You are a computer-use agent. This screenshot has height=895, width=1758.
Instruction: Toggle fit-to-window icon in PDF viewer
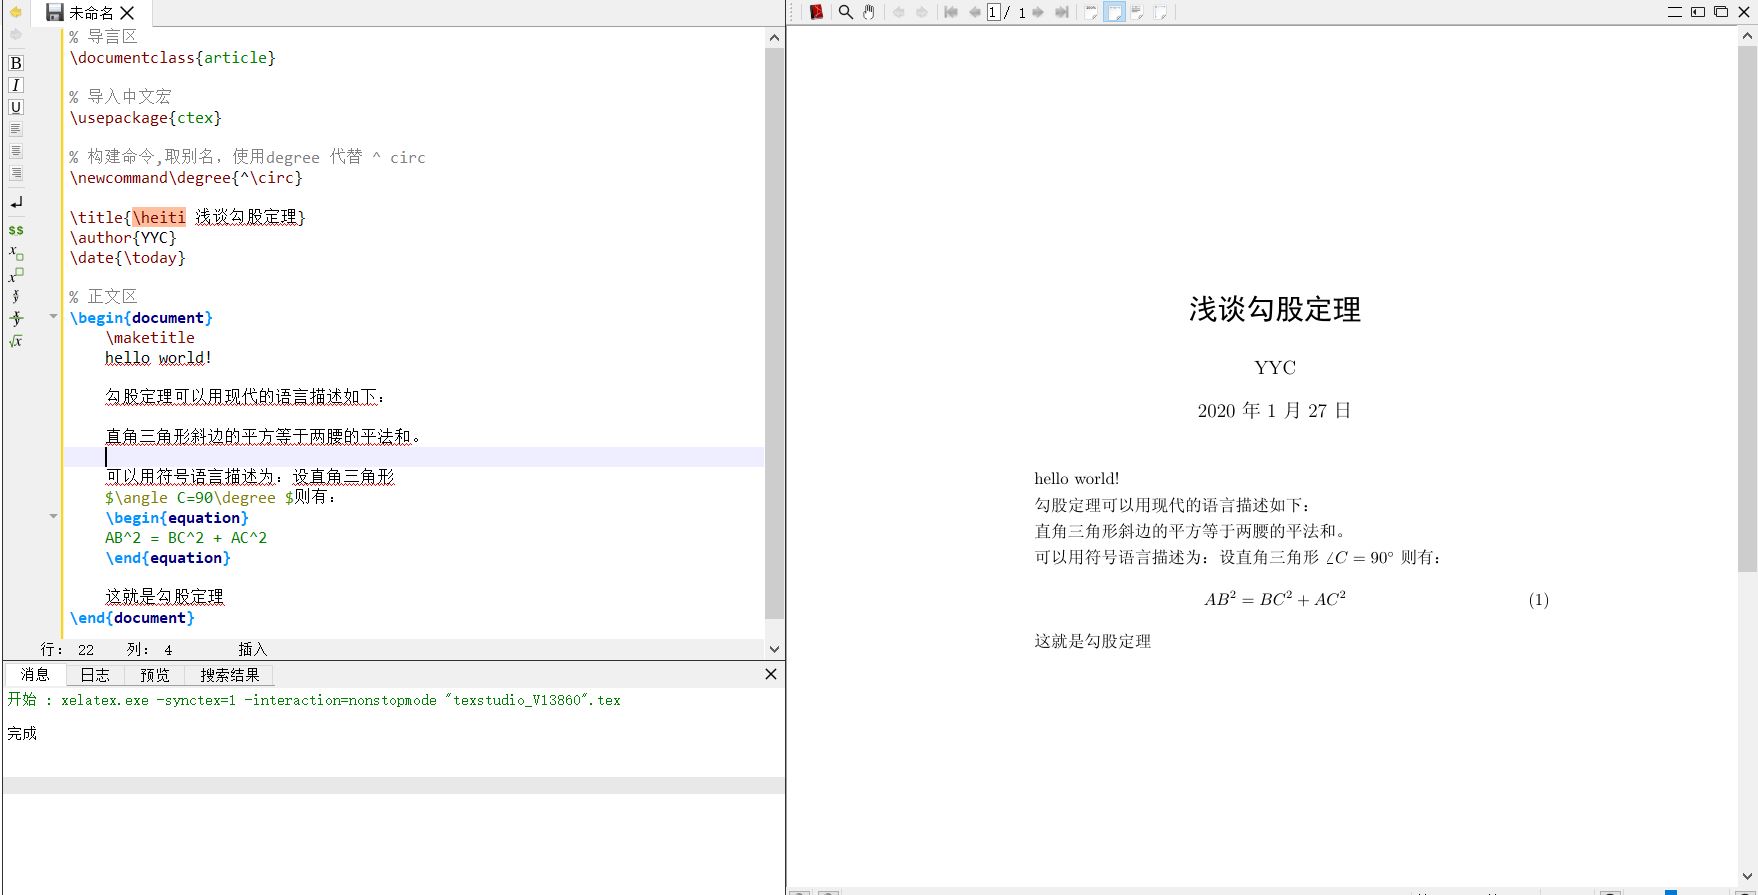[x=1161, y=12]
